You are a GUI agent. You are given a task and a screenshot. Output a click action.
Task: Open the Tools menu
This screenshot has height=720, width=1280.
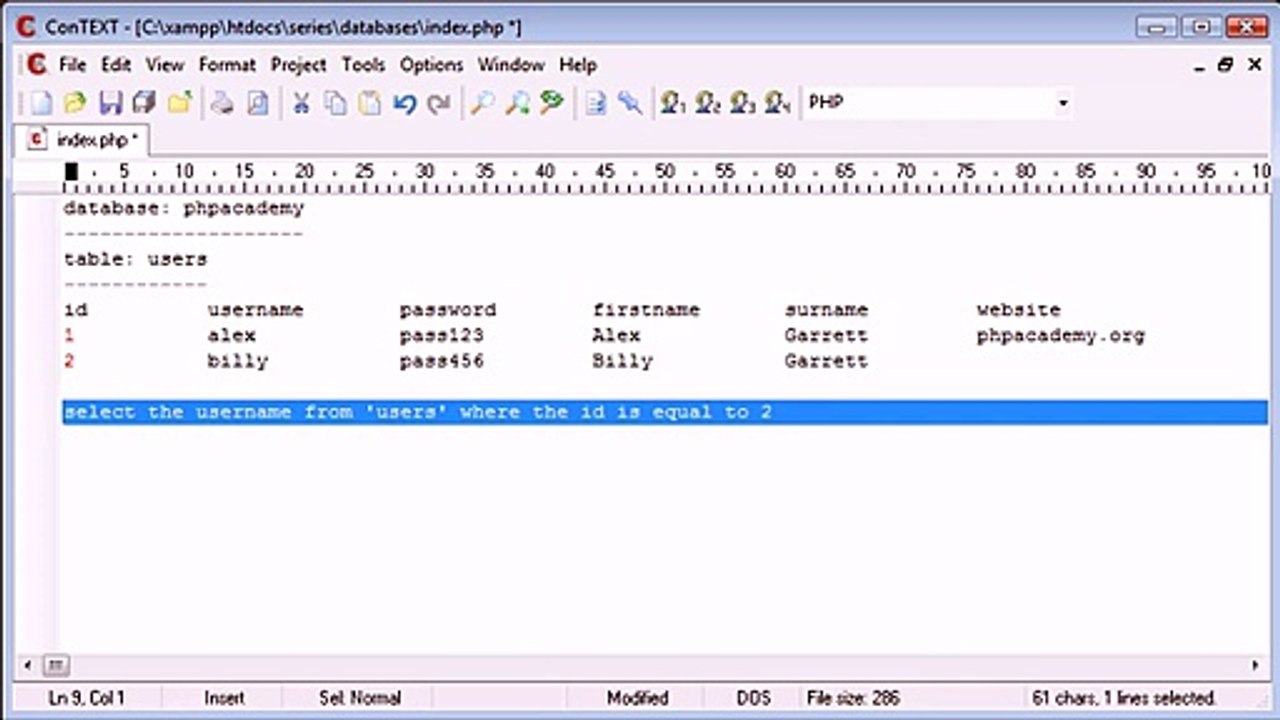click(363, 64)
